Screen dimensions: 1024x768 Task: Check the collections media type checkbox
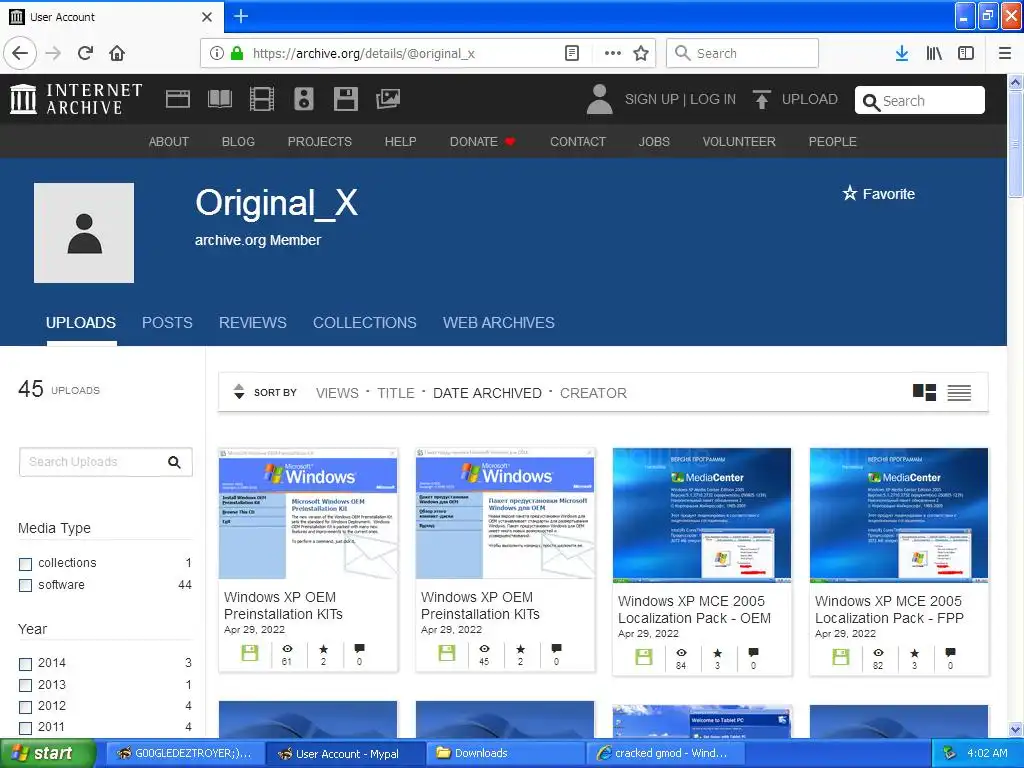(25, 564)
